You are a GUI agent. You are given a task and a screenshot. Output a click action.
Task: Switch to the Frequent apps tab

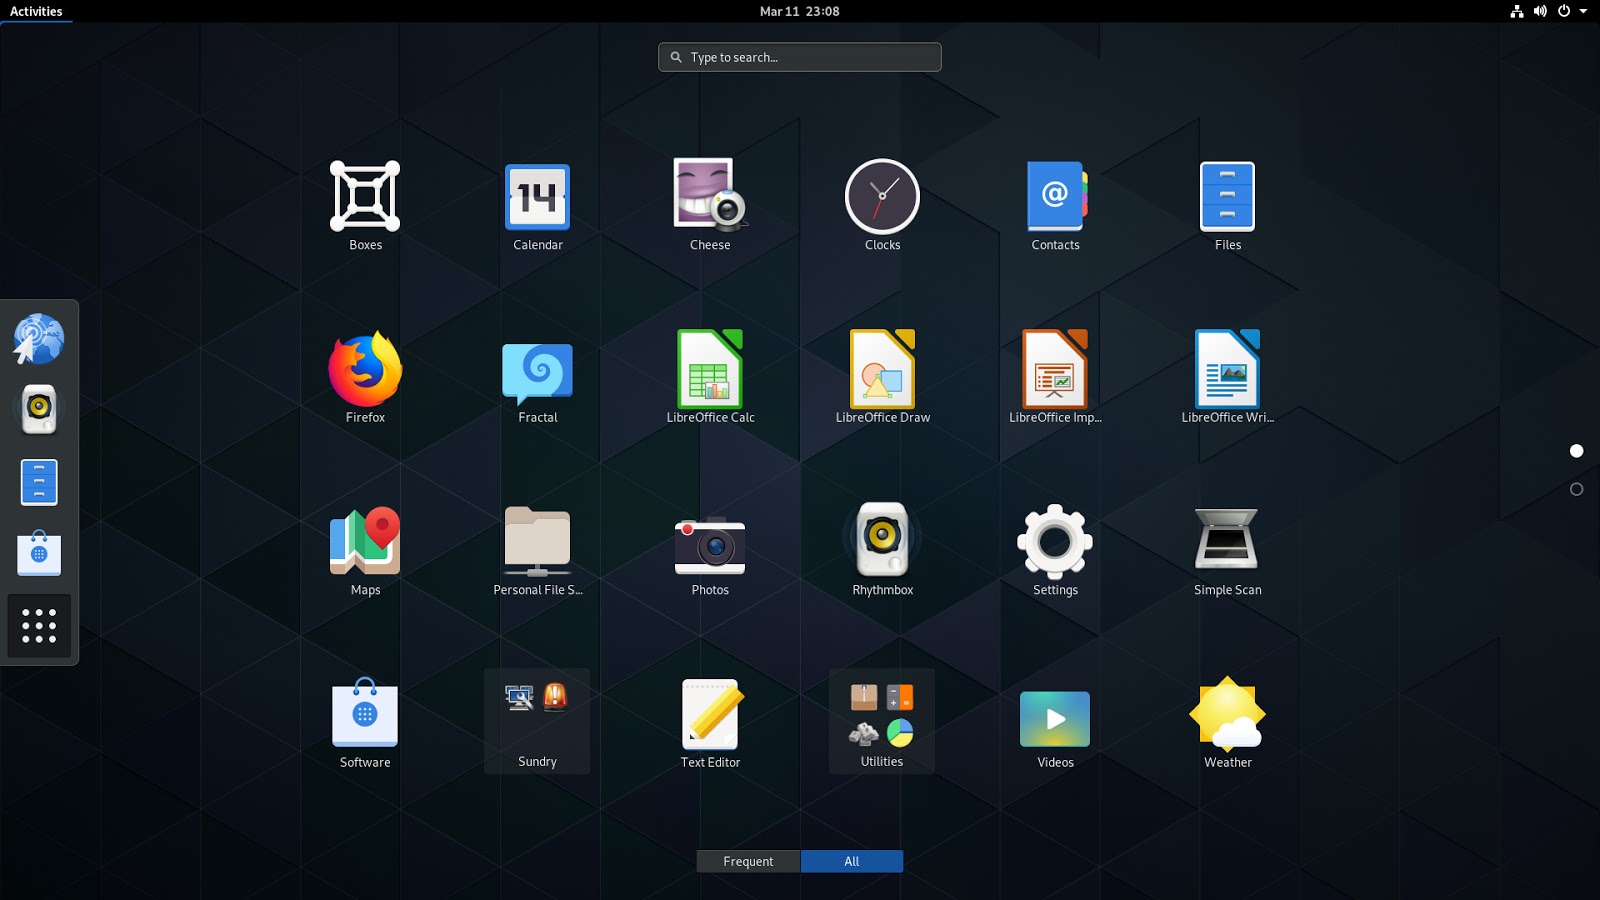(x=748, y=861)
